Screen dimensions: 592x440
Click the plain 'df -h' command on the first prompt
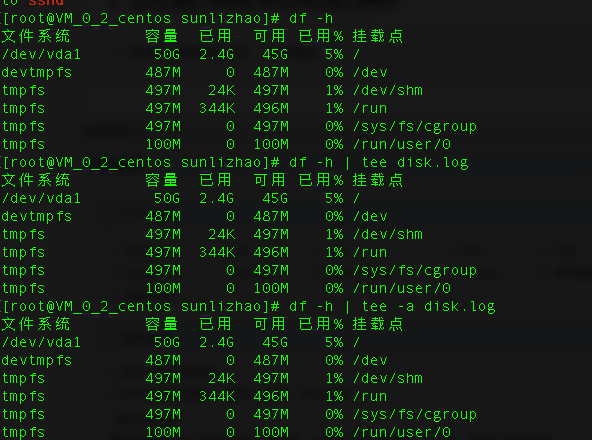pyautogui.click(x=311, y=19)
